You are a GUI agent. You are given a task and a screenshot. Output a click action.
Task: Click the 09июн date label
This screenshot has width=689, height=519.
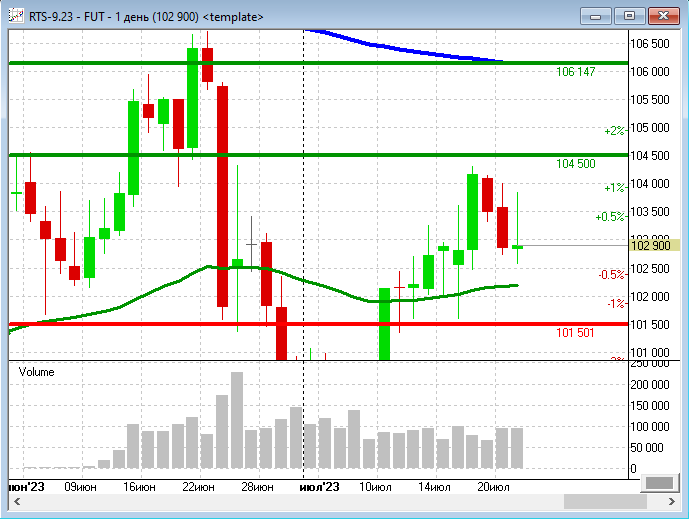[80, 487]
